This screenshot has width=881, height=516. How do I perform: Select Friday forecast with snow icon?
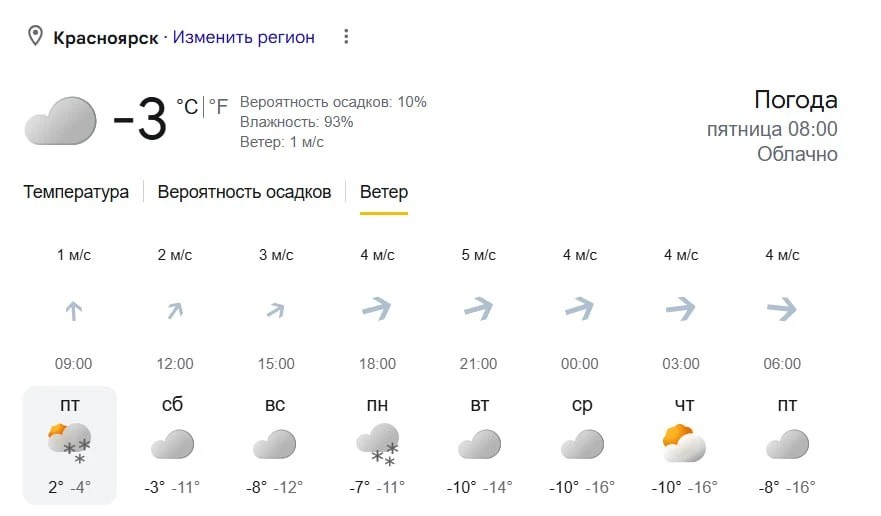(70, 444)
